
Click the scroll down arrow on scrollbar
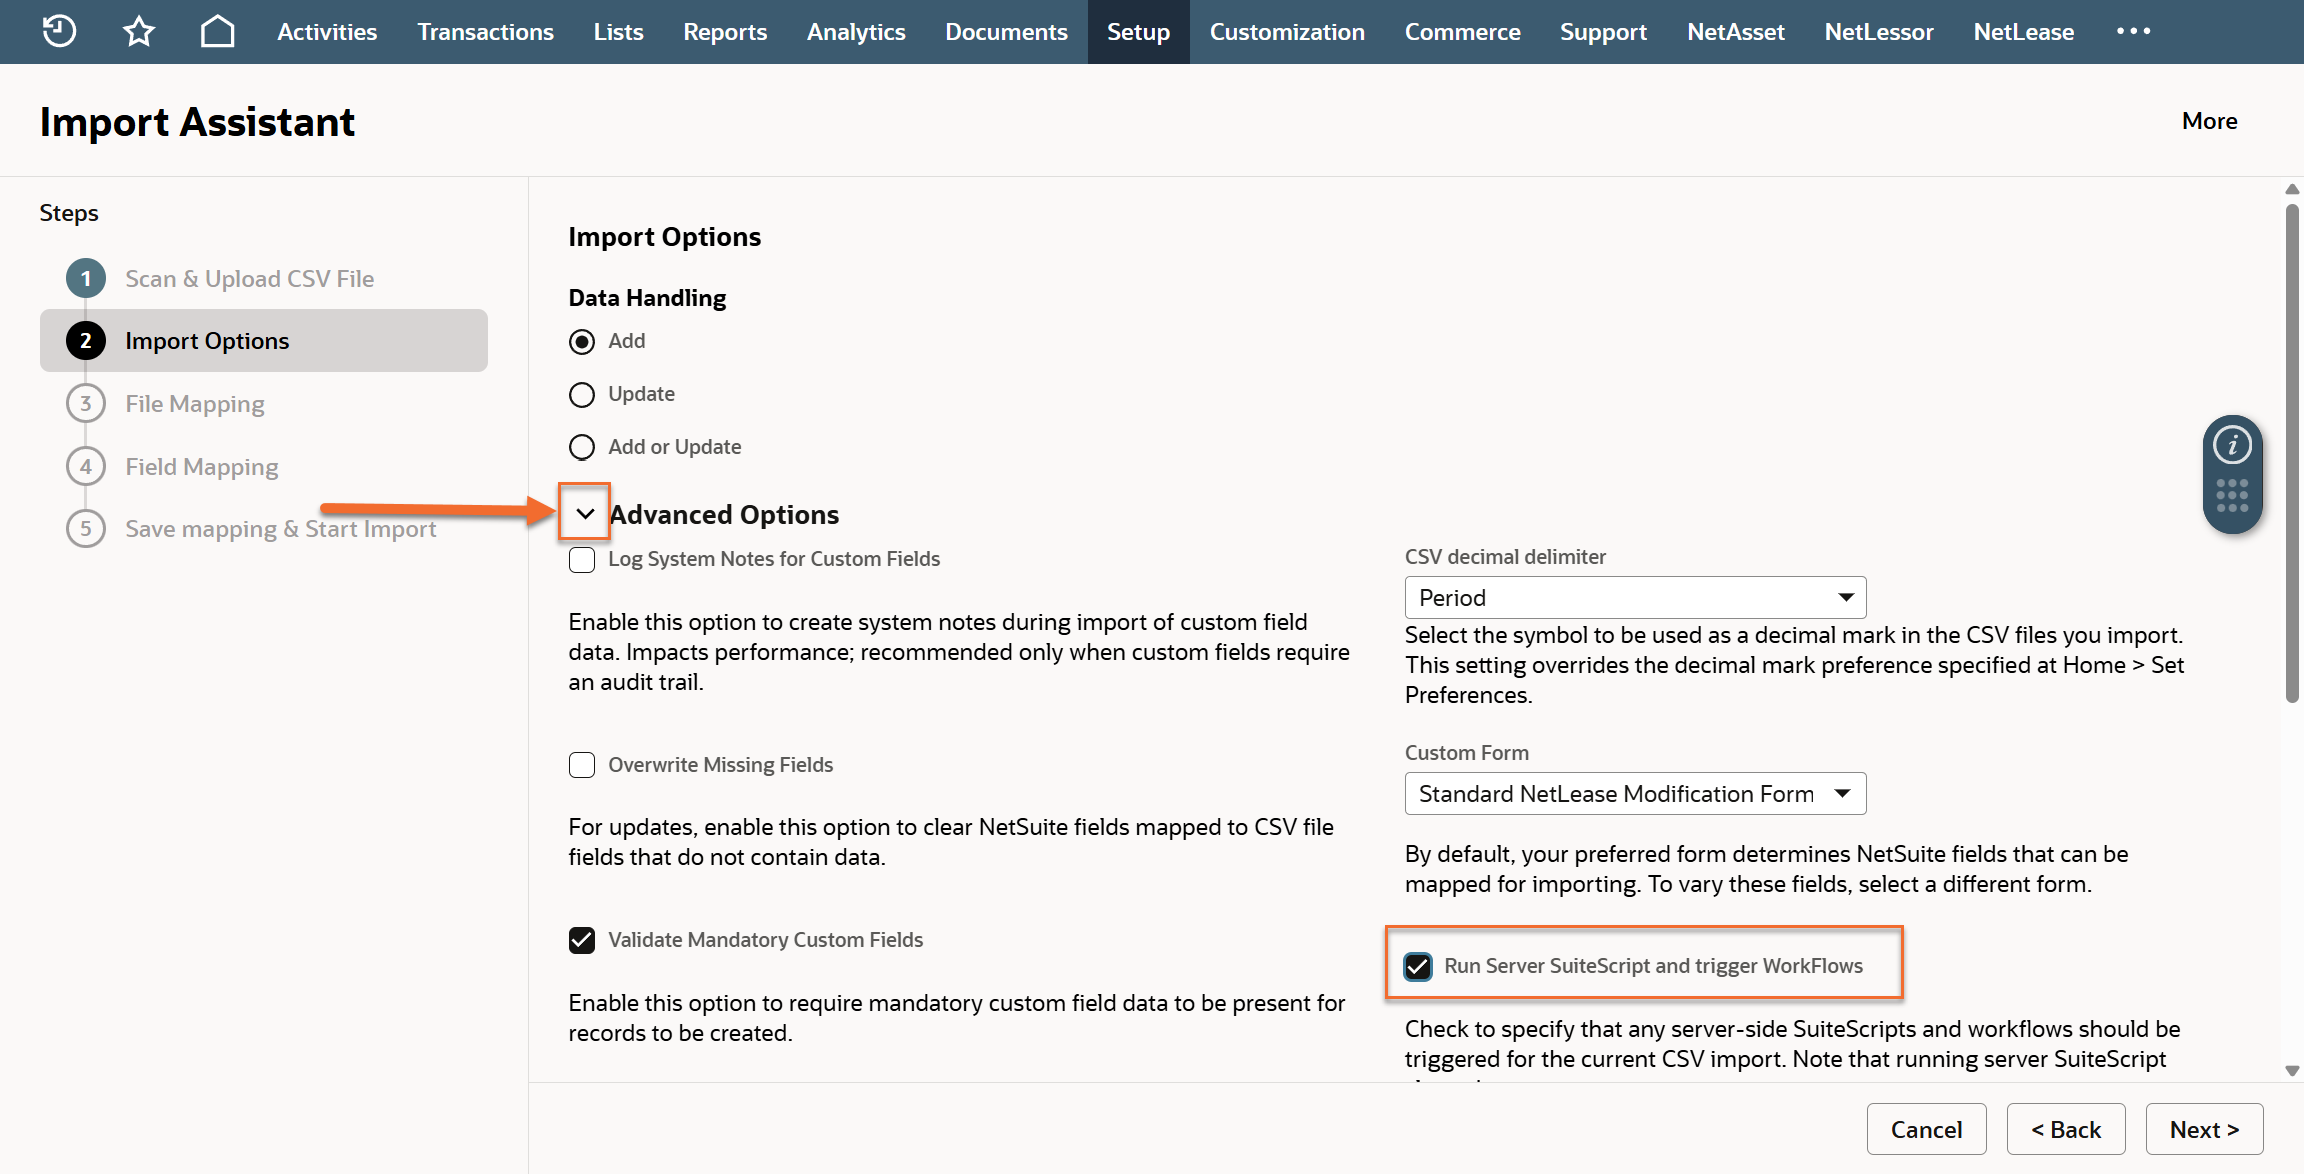coord(2292,1071)
